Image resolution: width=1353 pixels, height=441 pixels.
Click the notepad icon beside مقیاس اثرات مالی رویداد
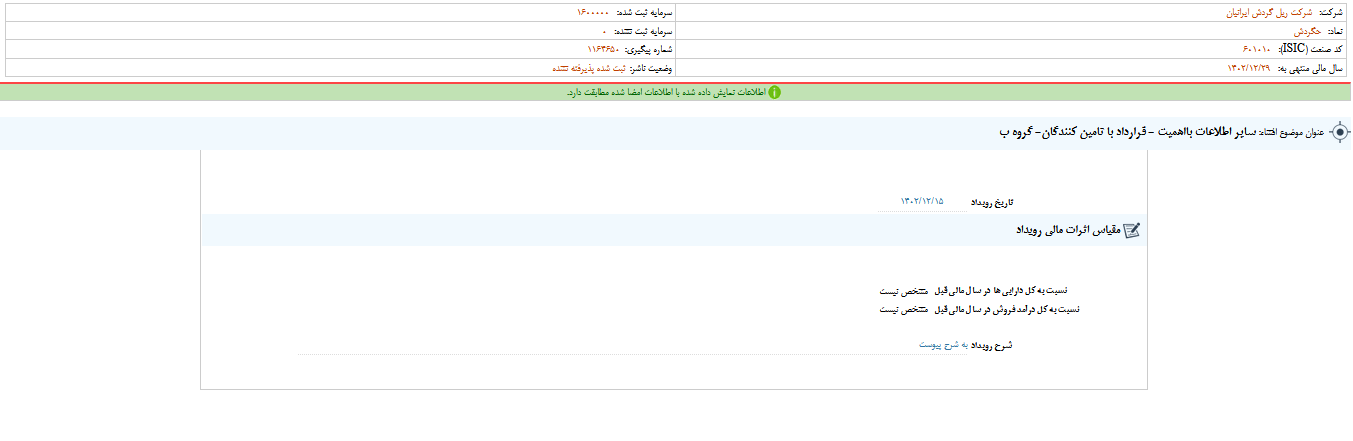[1131, 230]
